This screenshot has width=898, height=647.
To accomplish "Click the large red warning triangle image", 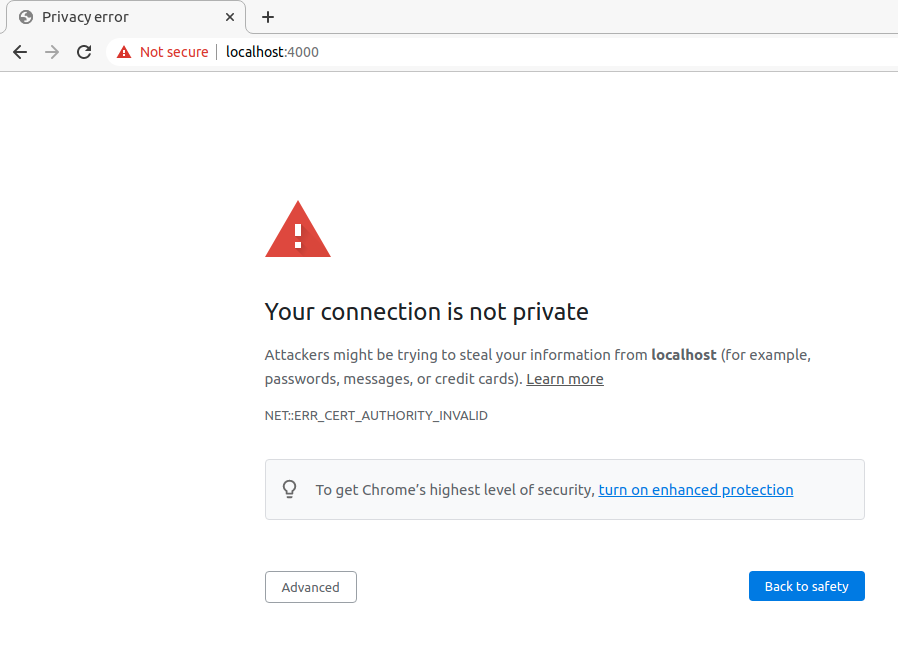I will click(298, 229).
